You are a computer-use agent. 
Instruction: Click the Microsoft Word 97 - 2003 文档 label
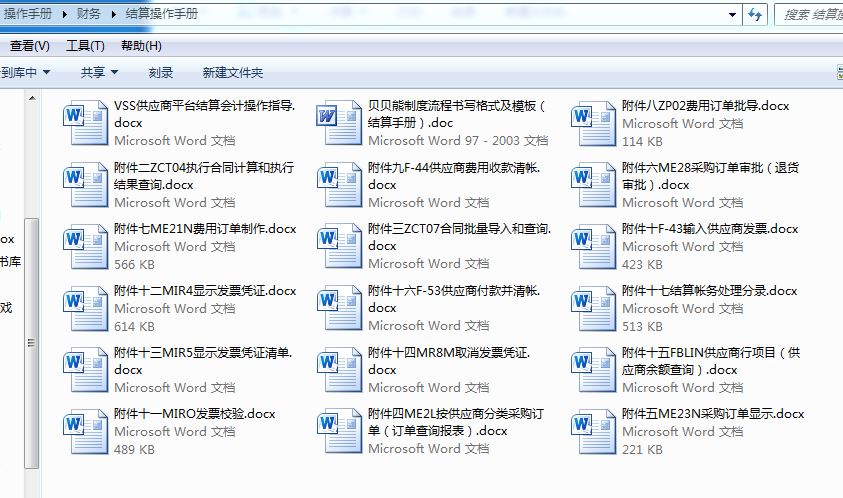458,141
